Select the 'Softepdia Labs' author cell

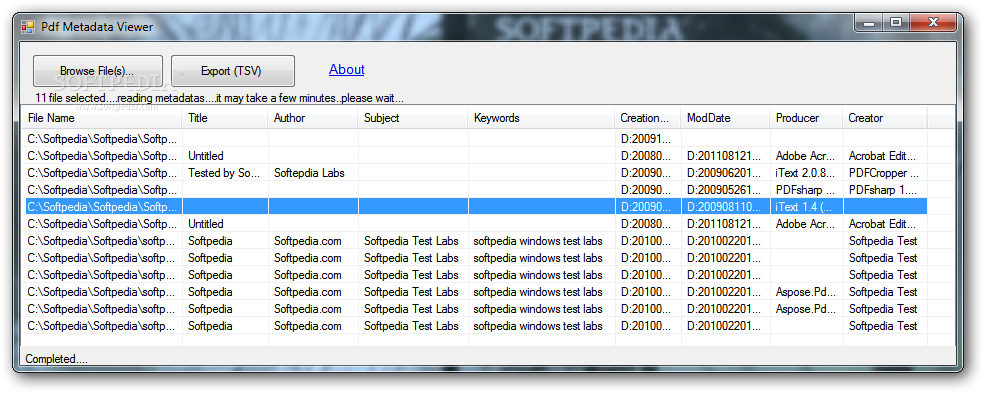314,173
